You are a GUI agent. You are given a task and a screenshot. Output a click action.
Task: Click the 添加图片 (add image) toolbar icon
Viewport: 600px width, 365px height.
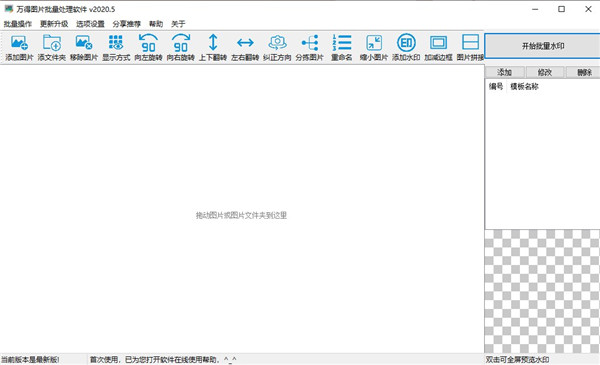pos(19,47)
